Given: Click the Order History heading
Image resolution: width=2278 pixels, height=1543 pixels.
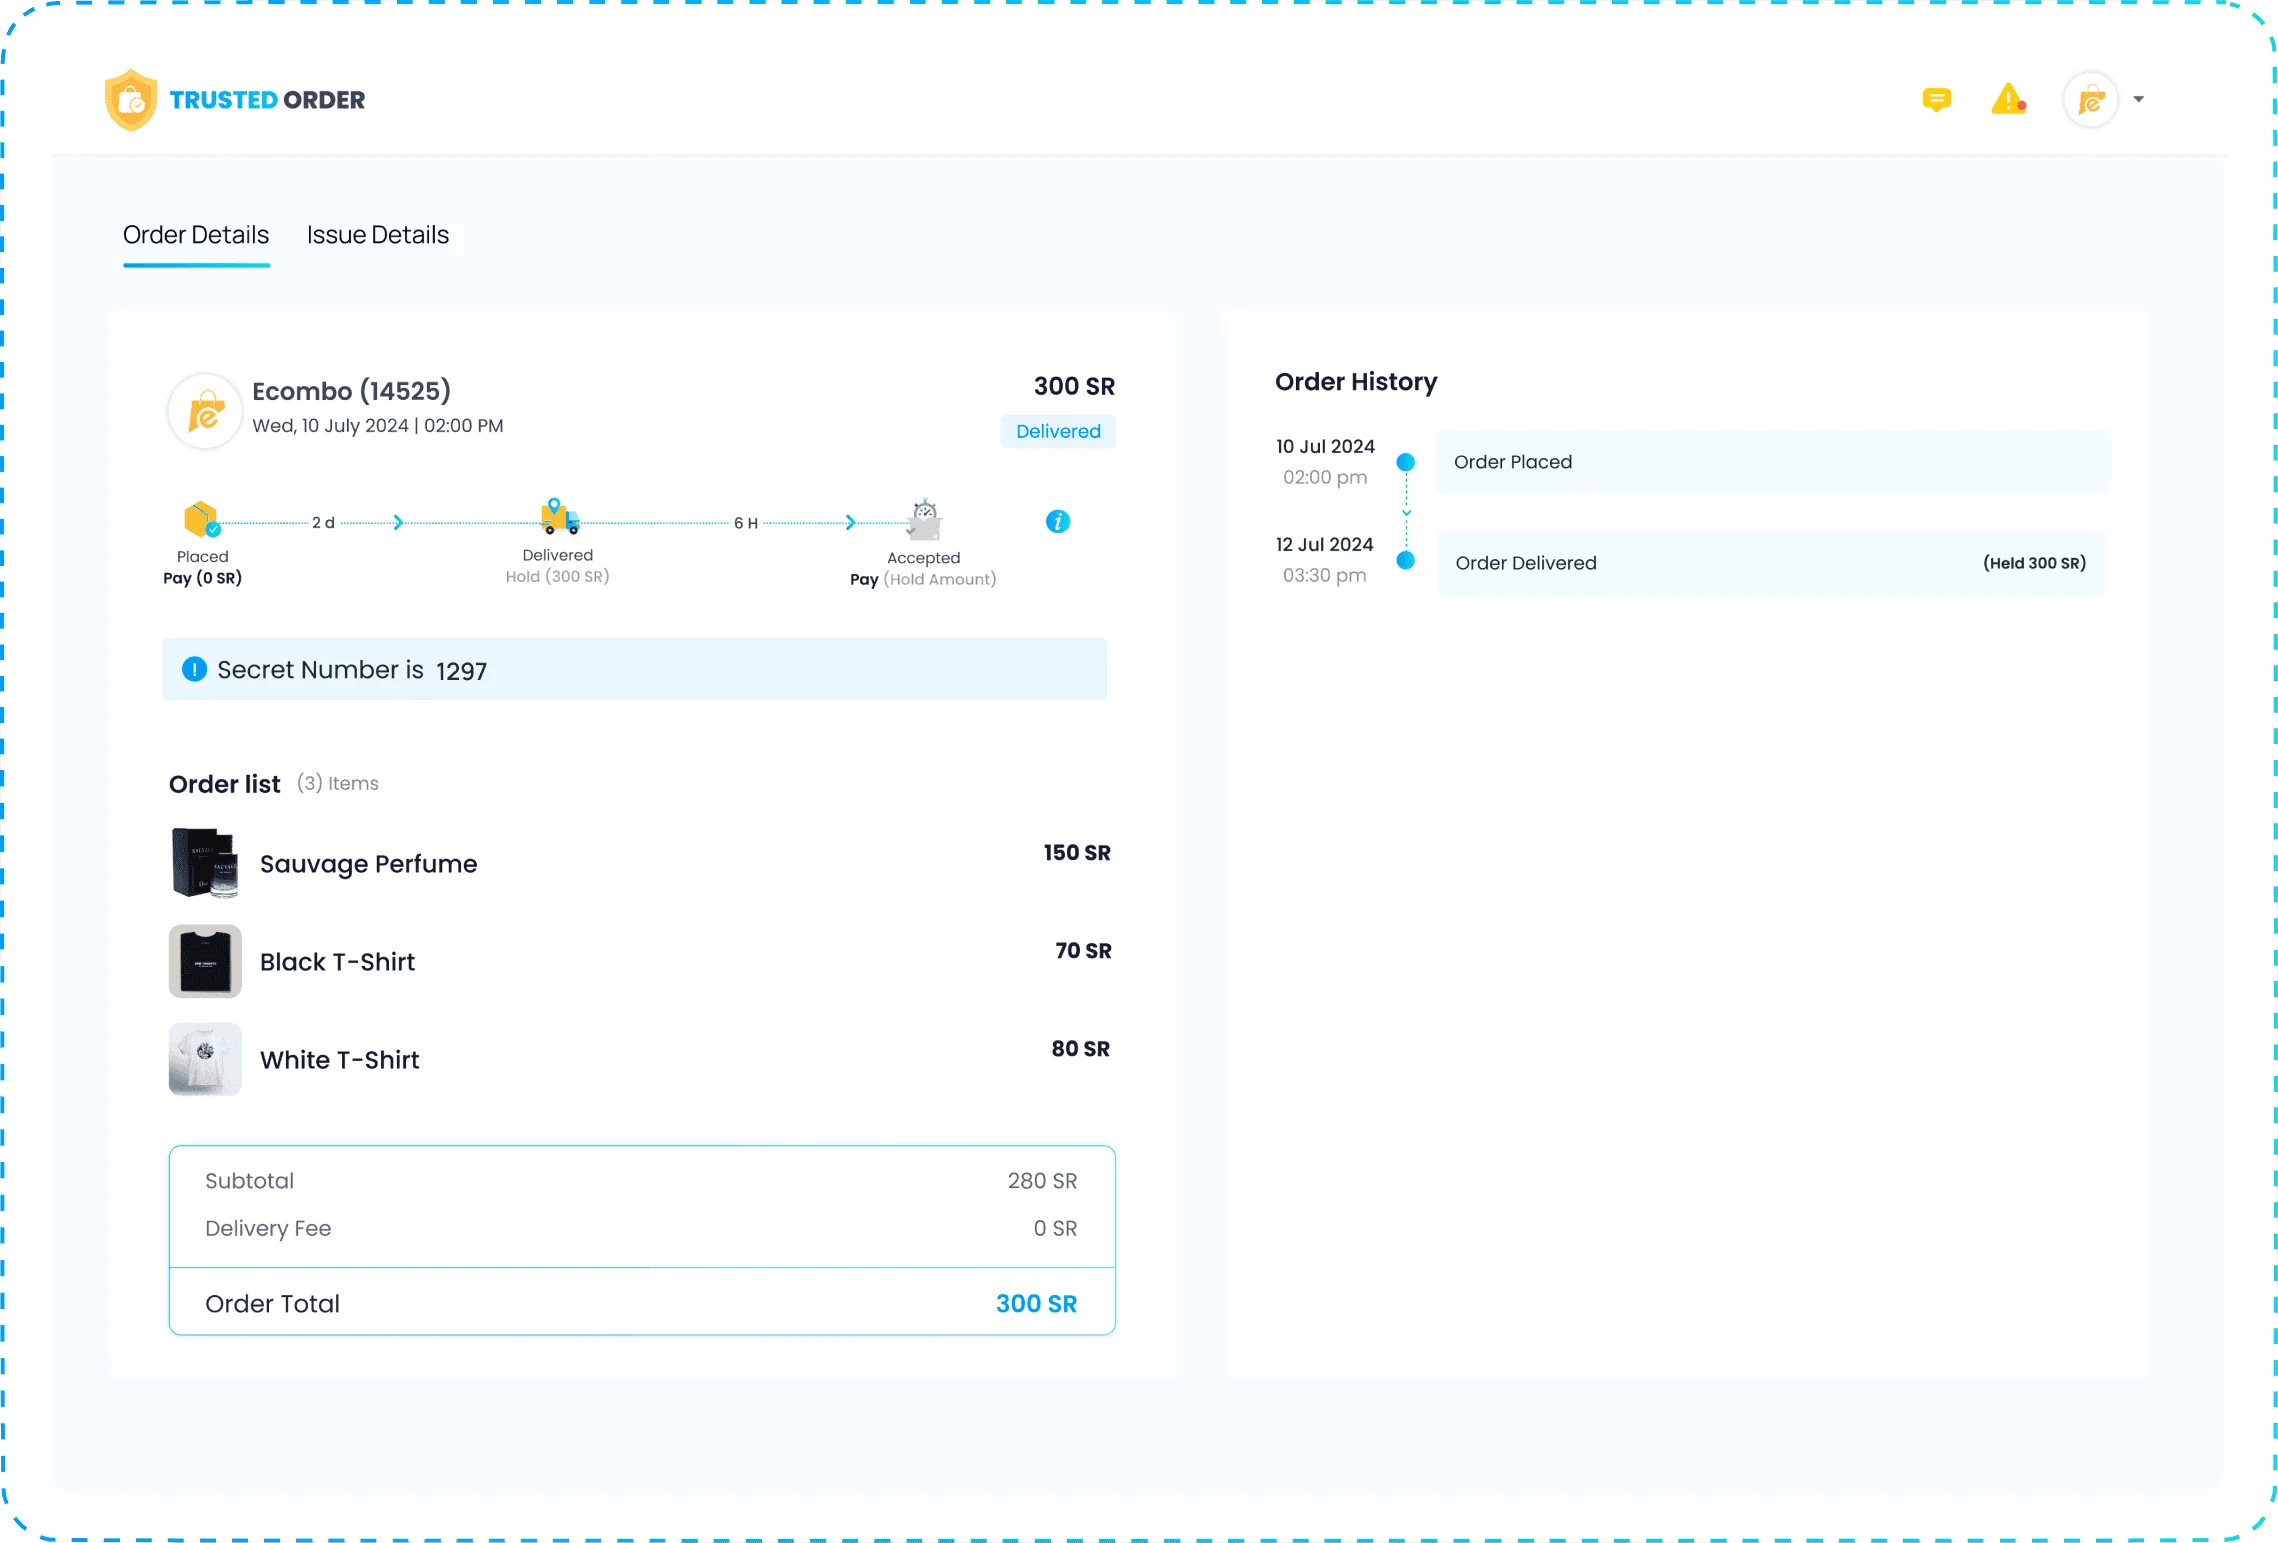Looking at the screenshot, I should (1356, 382).
